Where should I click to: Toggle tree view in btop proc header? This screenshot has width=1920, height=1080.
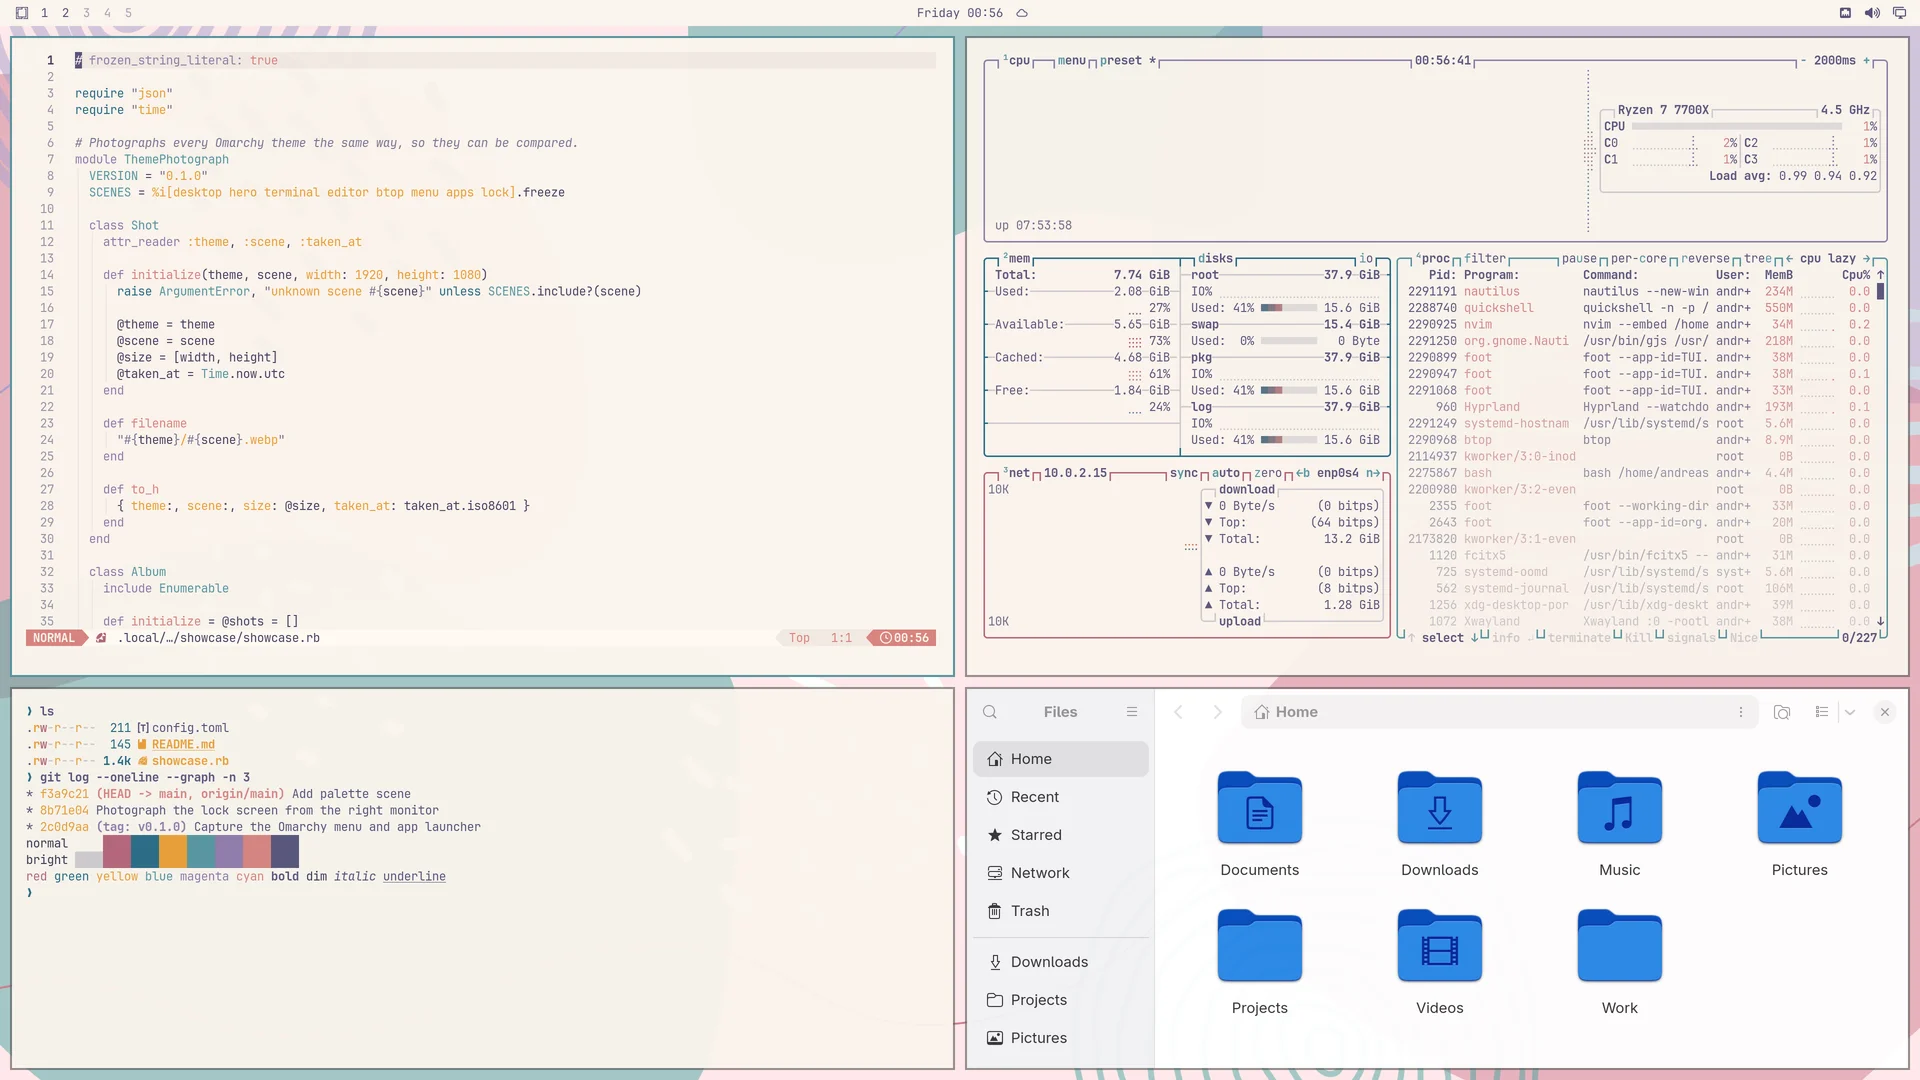tap(1758, 259)
